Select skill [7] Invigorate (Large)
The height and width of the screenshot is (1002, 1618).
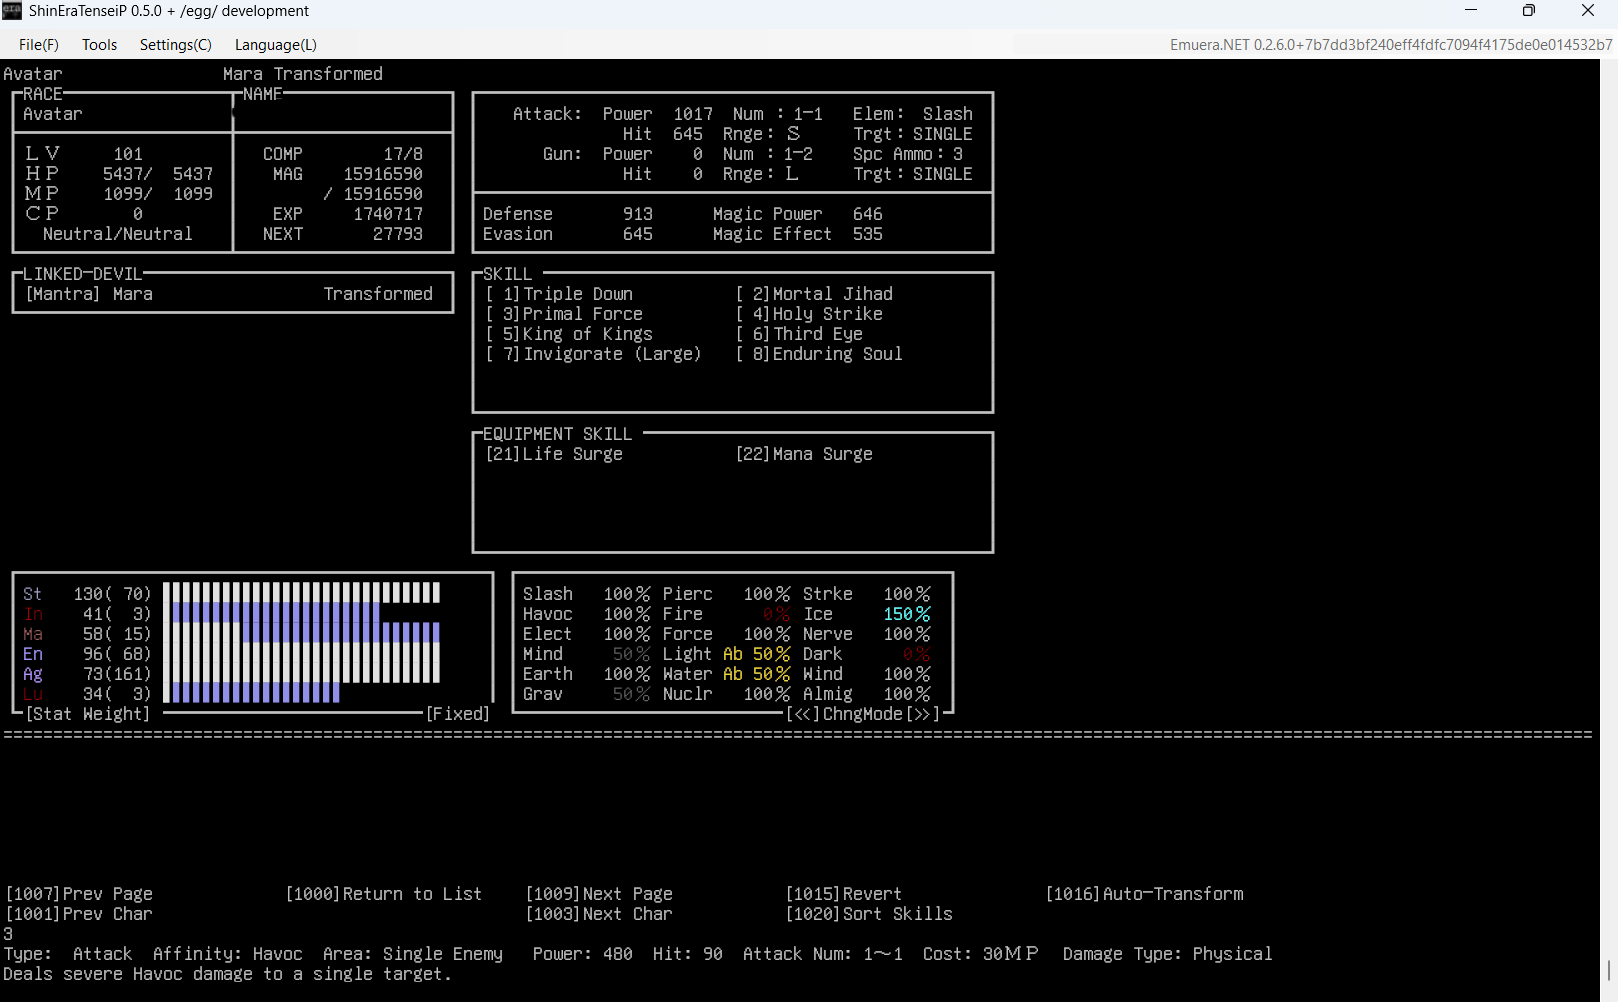tap(594, 354)
